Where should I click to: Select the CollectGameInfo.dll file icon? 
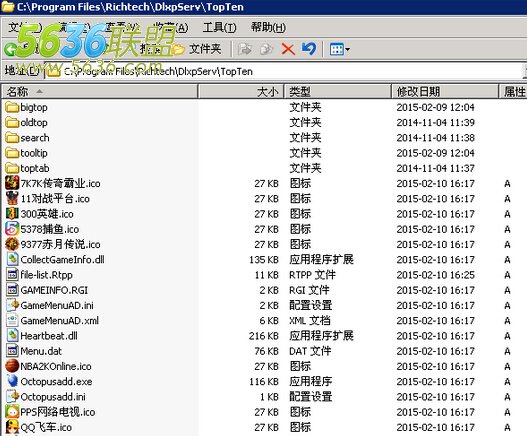point(12,260)
